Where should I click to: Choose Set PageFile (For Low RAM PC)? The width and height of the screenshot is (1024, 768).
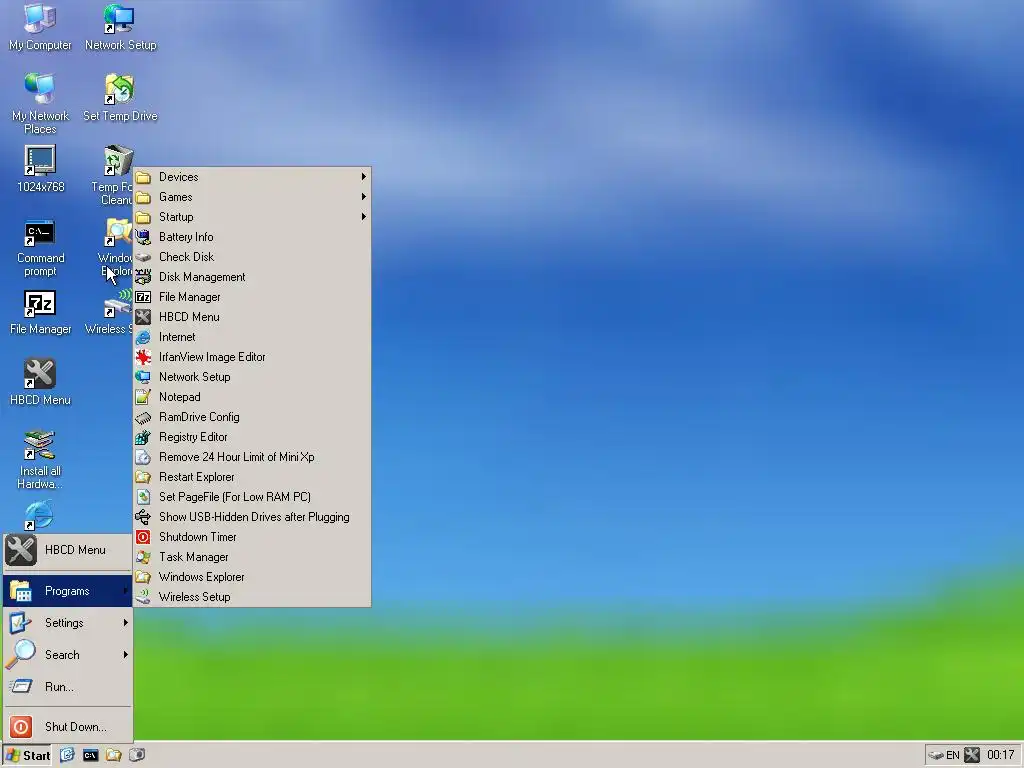[252, 497]
